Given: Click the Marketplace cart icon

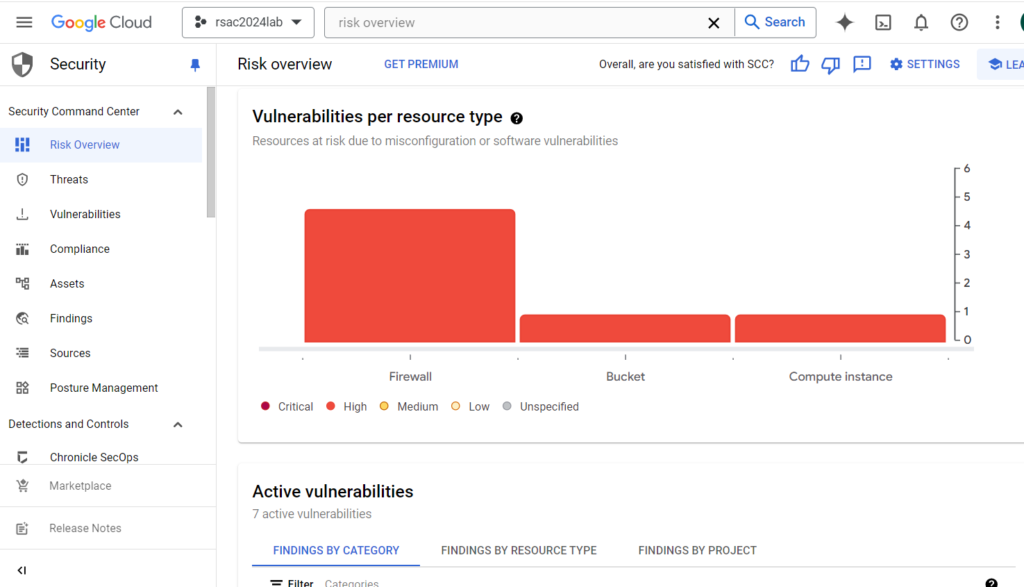Looking at the screenshot, I should pos(22,486).
